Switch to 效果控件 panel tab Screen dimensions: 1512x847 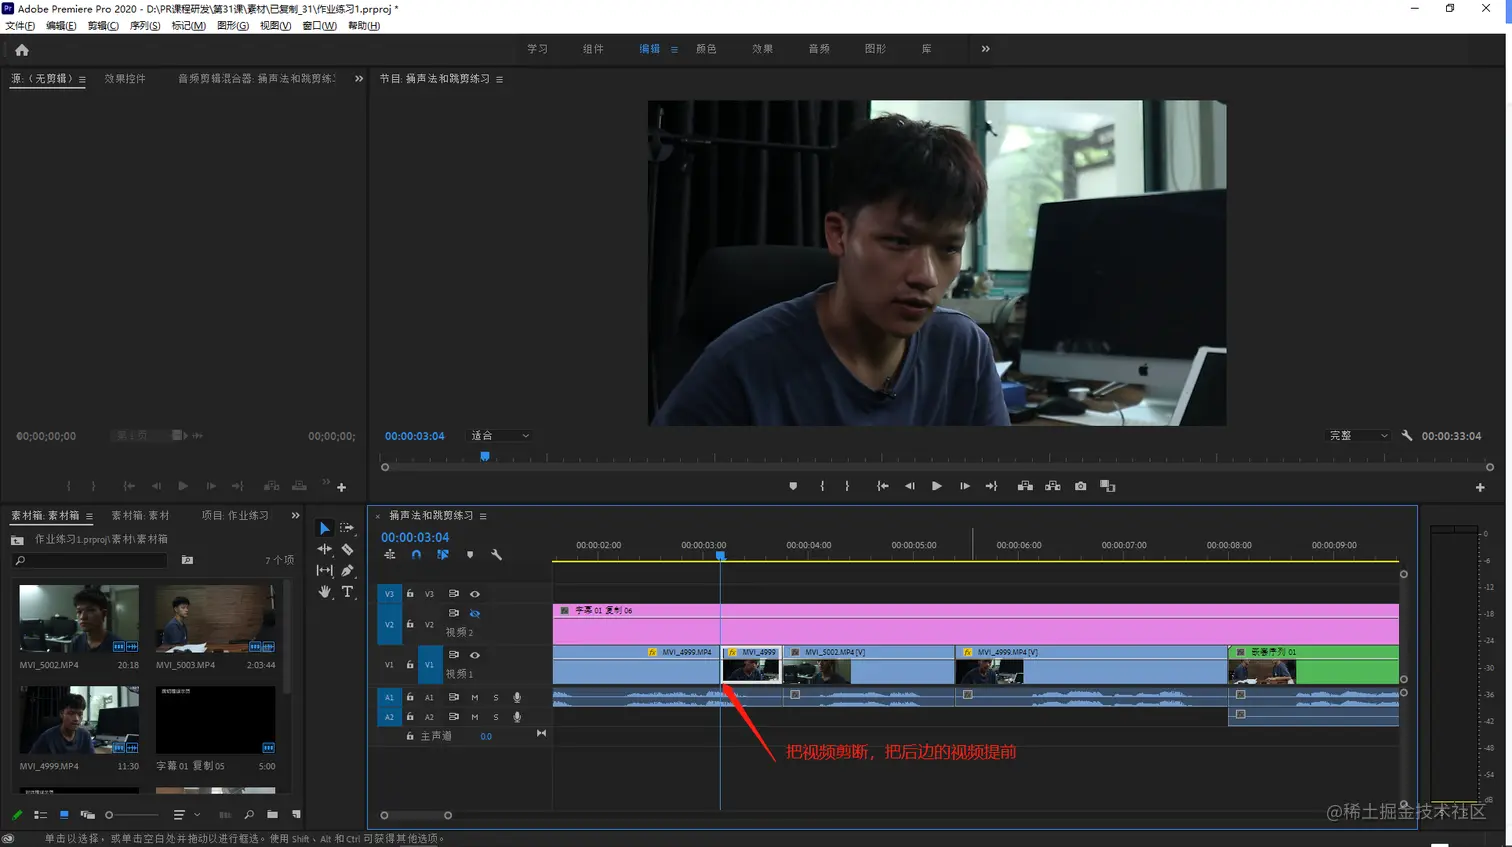(125, 79)
